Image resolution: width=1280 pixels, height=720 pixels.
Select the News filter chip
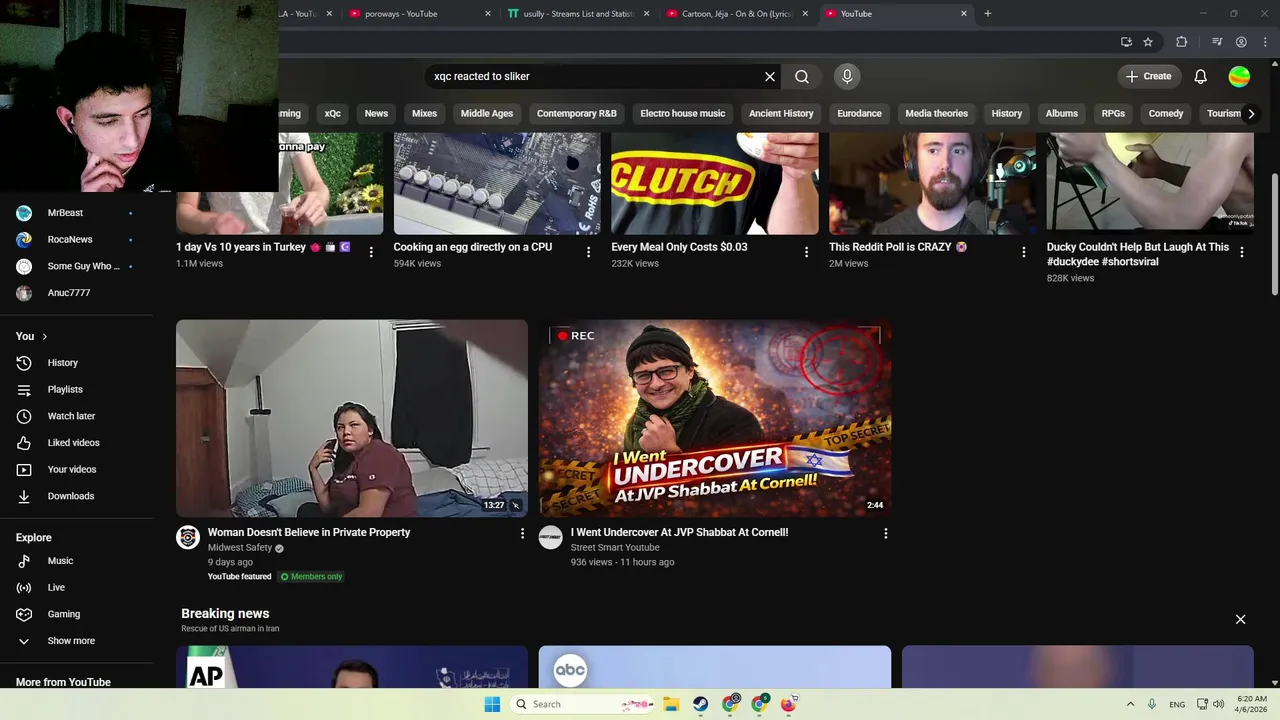[376, 114]
